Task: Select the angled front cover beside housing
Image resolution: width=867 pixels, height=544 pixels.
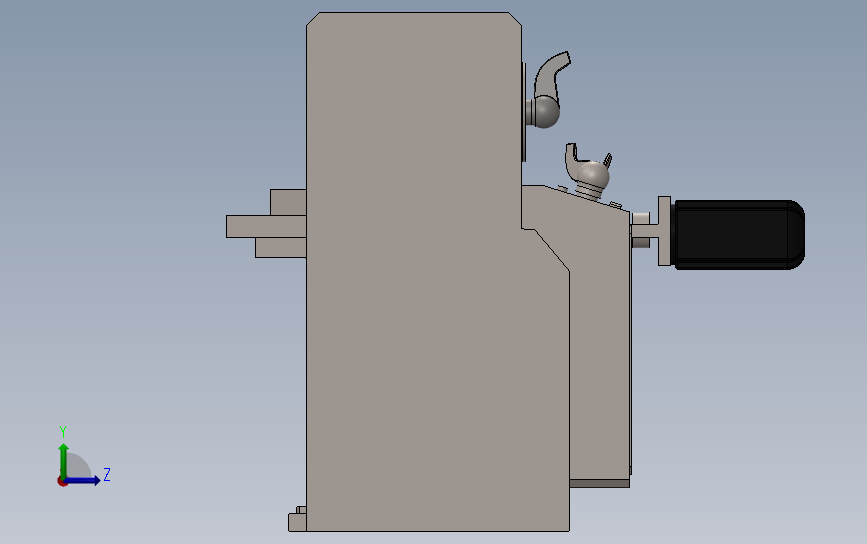Action: [x=600, y=343]
